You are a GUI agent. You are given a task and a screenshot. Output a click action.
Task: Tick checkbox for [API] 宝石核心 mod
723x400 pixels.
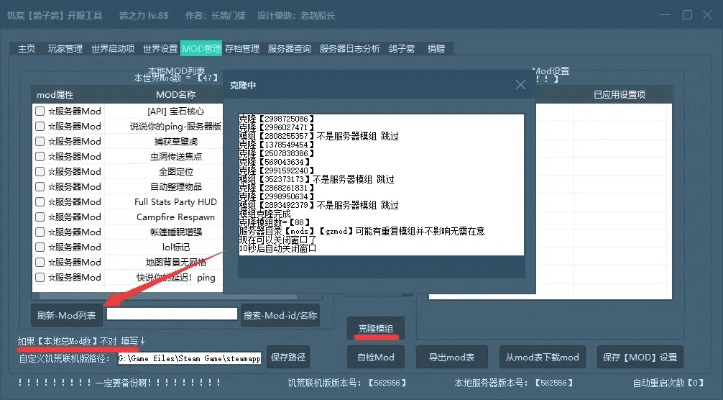pos(40,111)
